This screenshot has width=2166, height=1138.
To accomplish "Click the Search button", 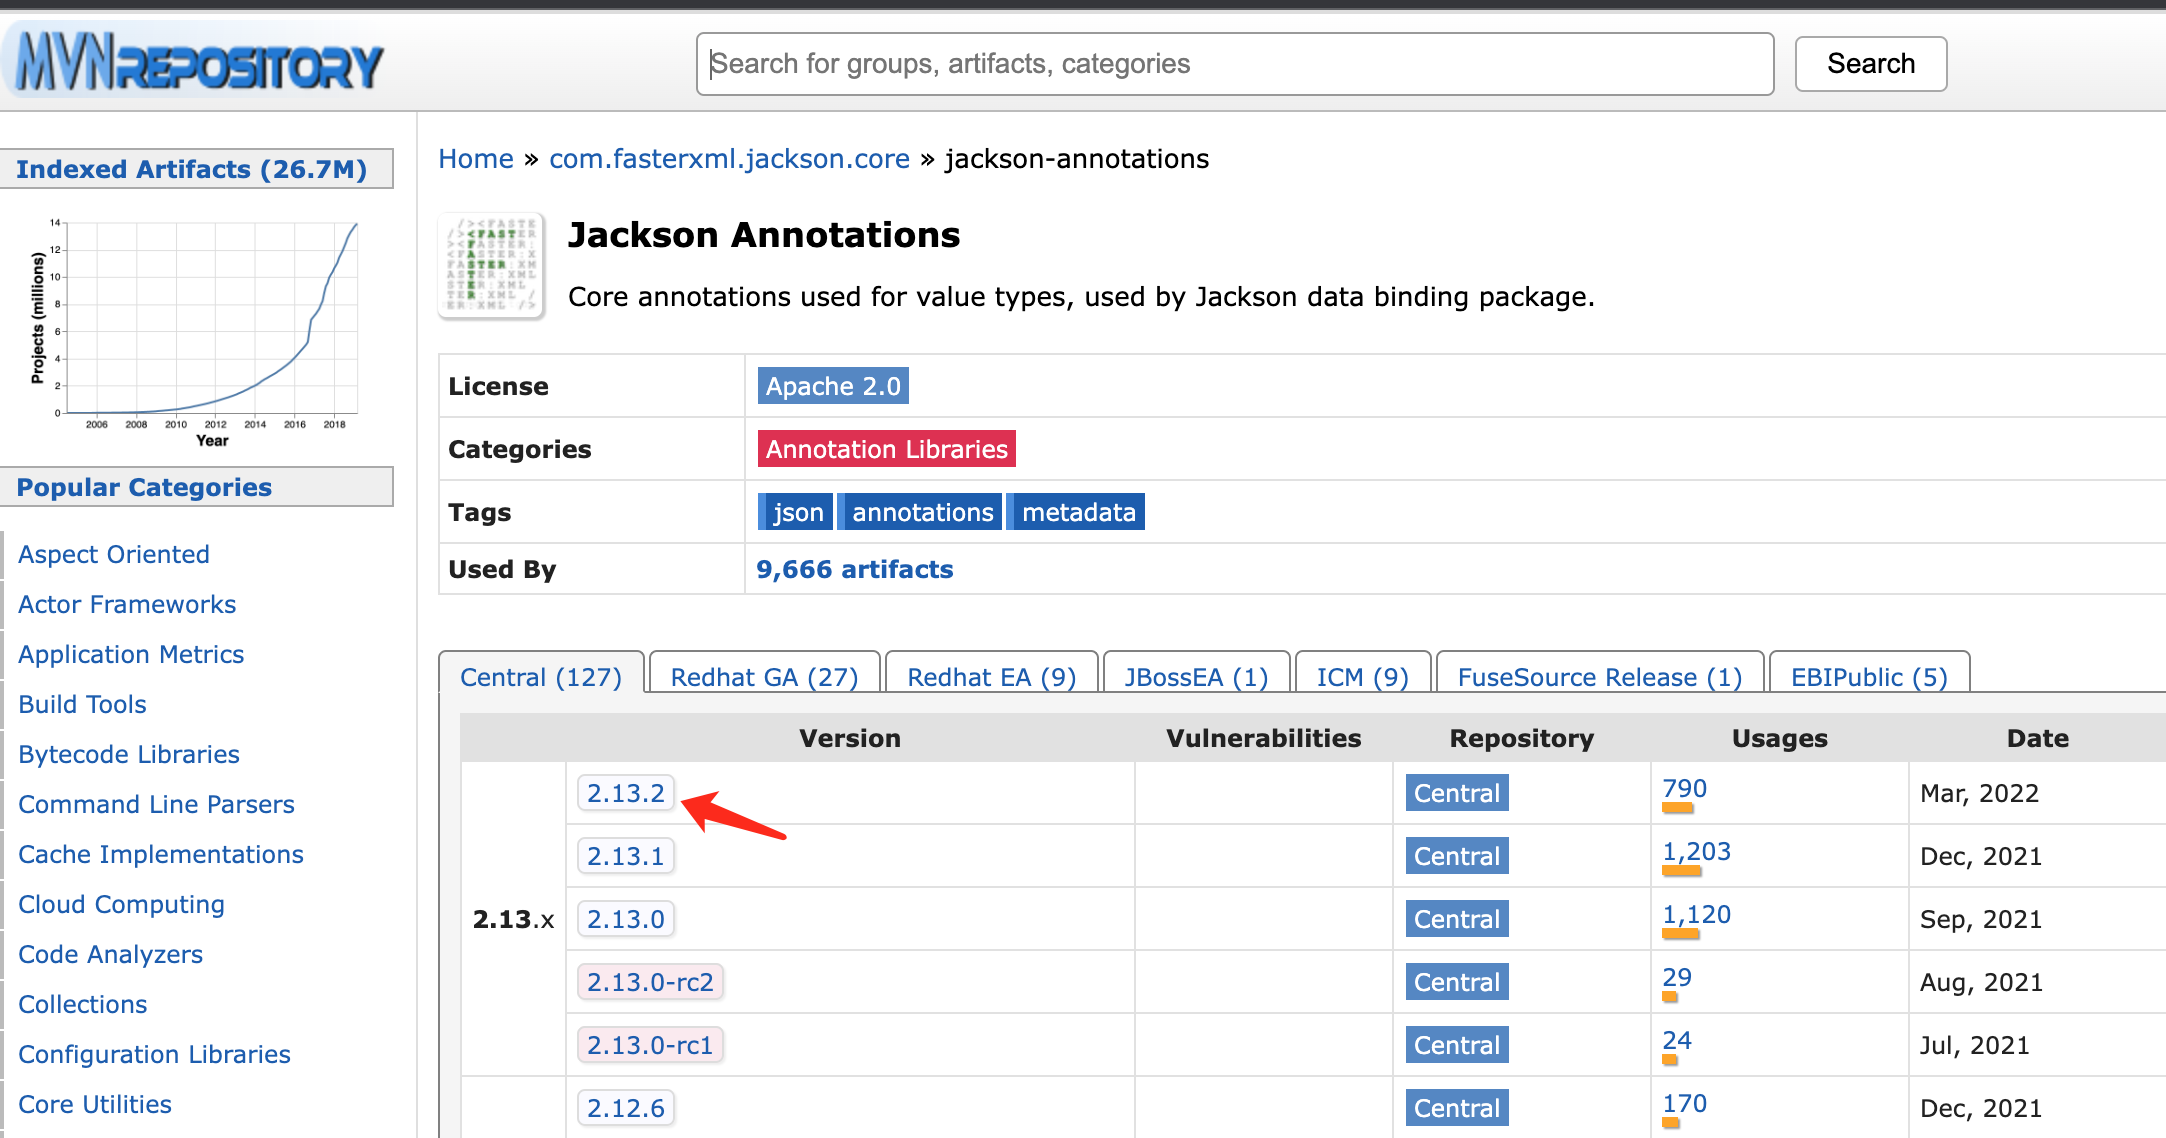I will (1870, 64).
